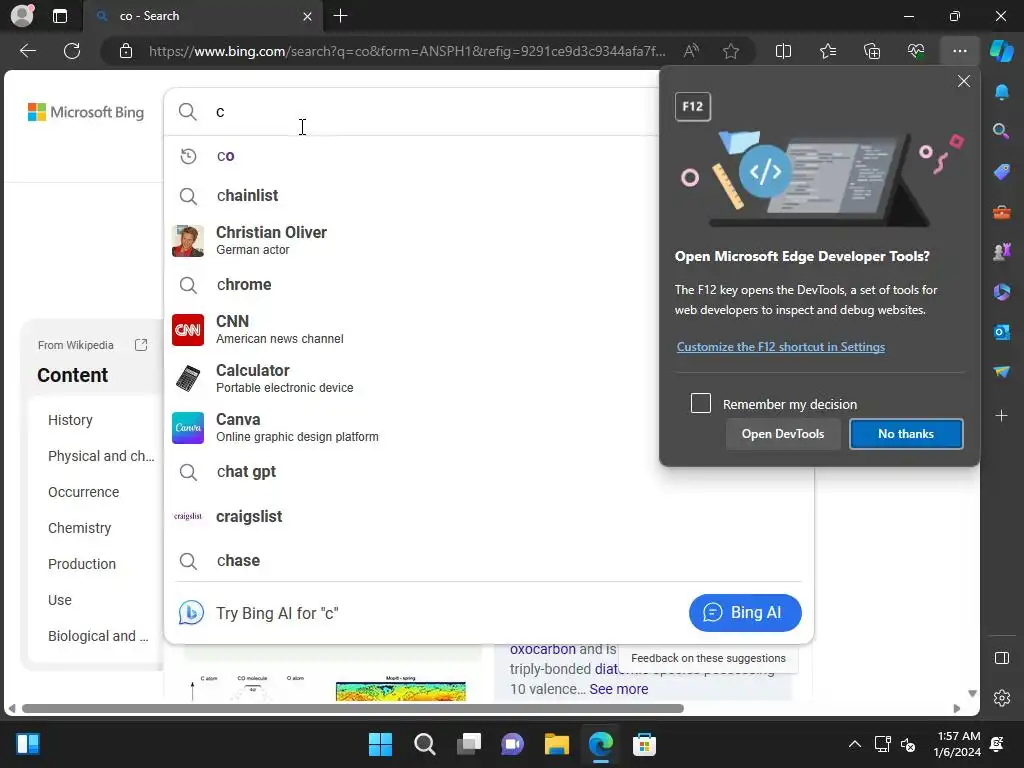The width and height of the screenshot is (1024, 768).
Task: Open Wikipedia external link icon
Action: click(141, 345)
